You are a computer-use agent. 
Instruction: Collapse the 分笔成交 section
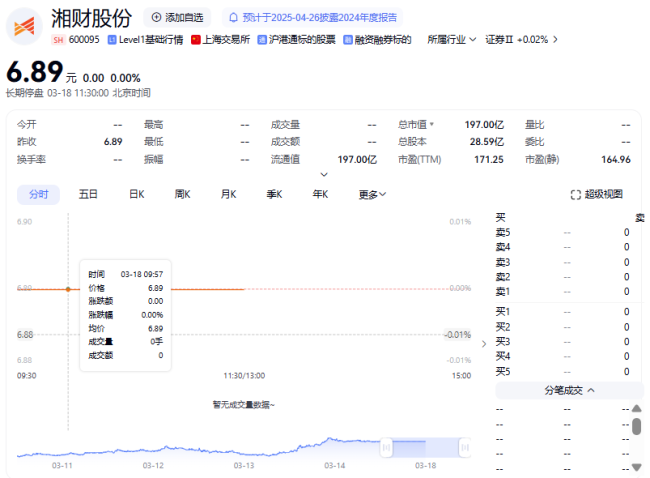click(570, 391)
